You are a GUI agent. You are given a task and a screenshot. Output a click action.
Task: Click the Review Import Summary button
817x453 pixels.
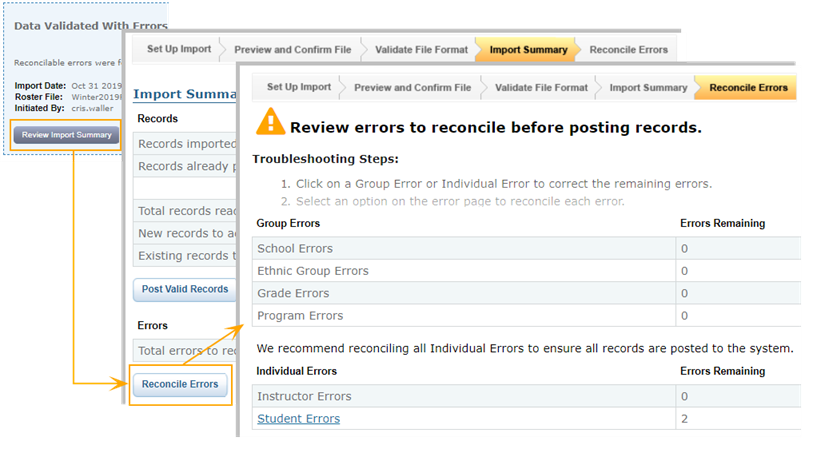[67, 135]
